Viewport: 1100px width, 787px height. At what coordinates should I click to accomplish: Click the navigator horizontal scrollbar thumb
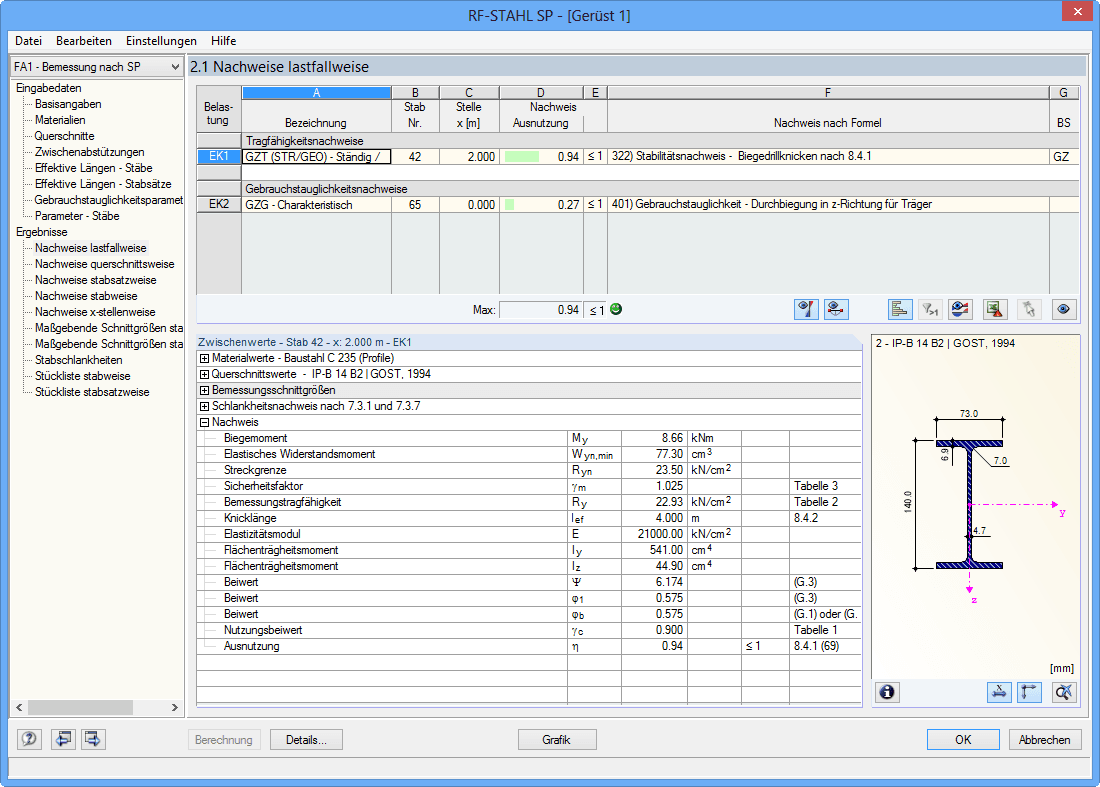pos(81,708)
